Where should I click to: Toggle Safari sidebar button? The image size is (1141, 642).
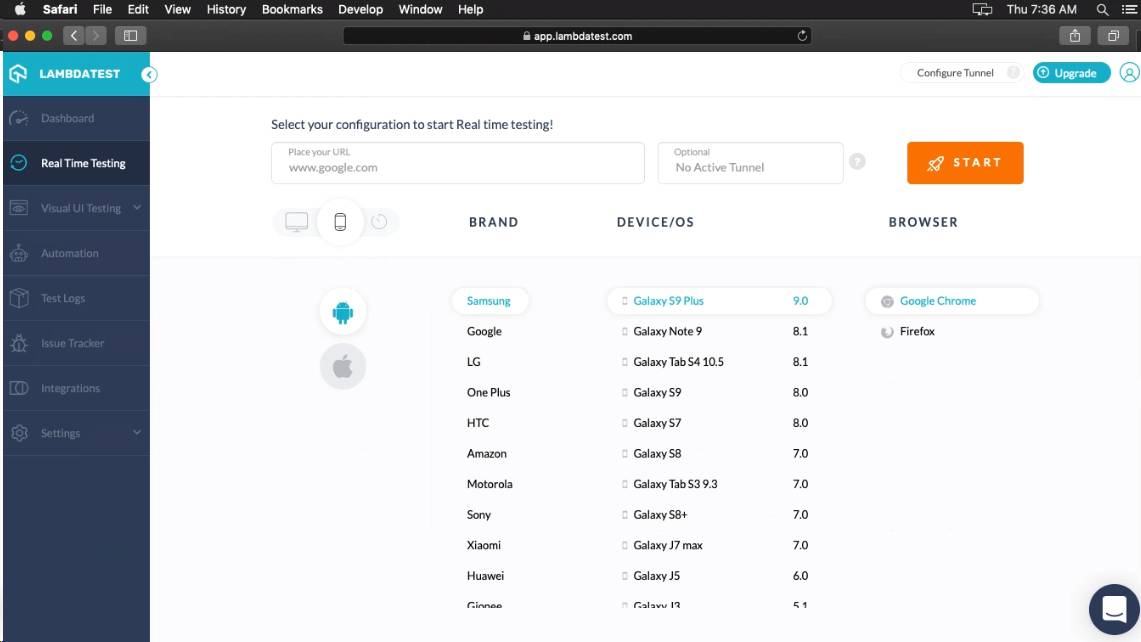tap(131, 35)
